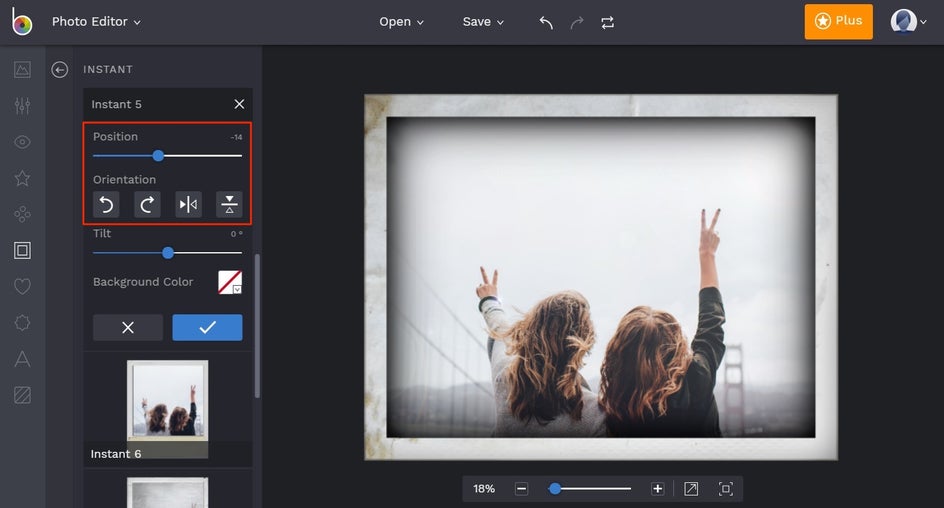Rotate frame counterclockwise
The image size is (944, 508).
click(107, 205)
